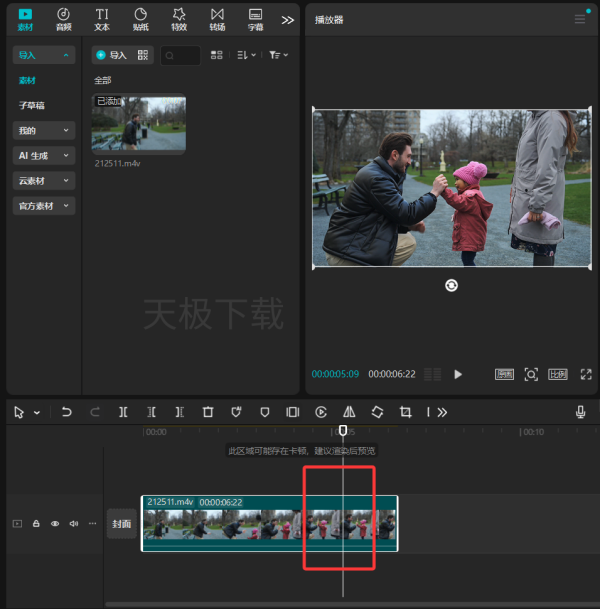Open the 特效 effects tab
This screenshot has height=609, width=600.
pos(179,20)
